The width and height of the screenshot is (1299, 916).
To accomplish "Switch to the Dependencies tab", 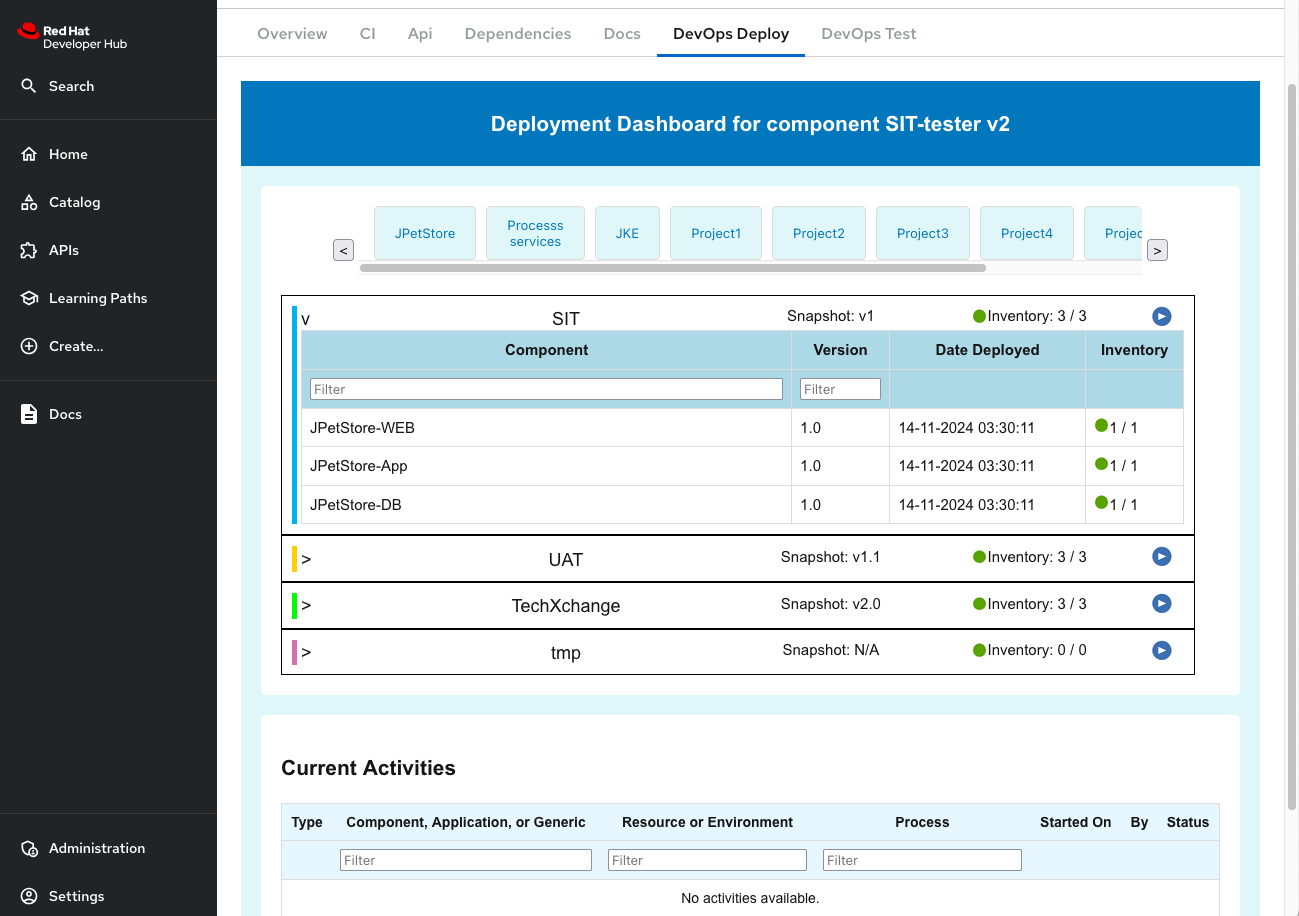I will click(x=518, y=34).
